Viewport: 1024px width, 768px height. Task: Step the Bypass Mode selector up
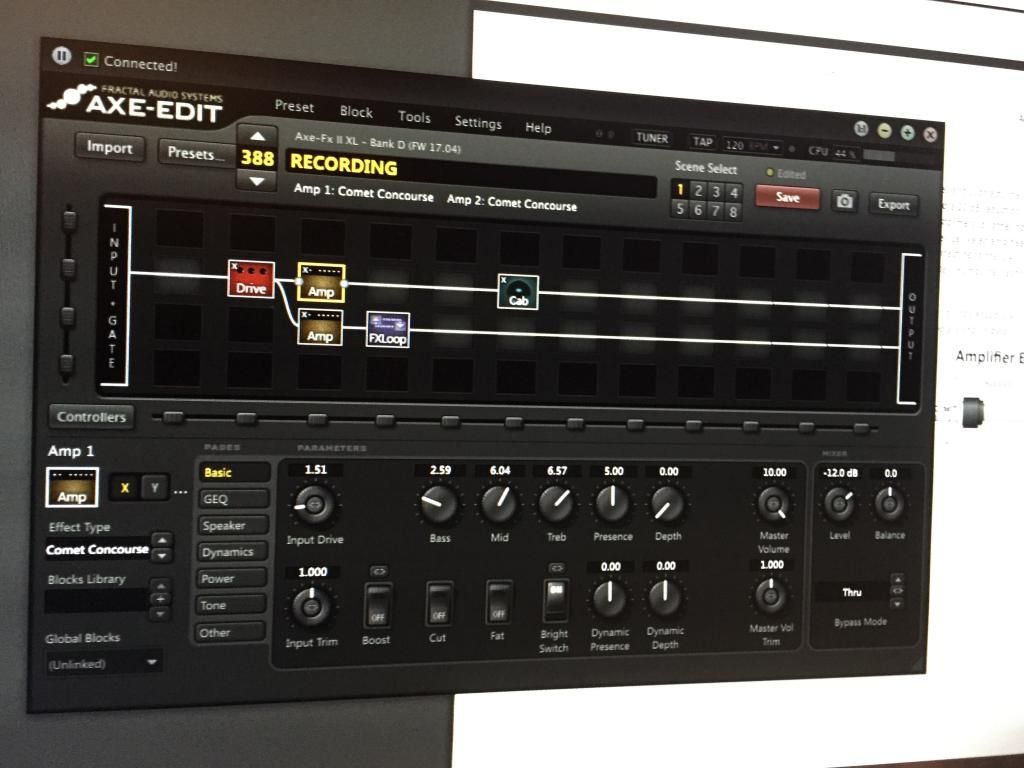(x=898, y=579)
